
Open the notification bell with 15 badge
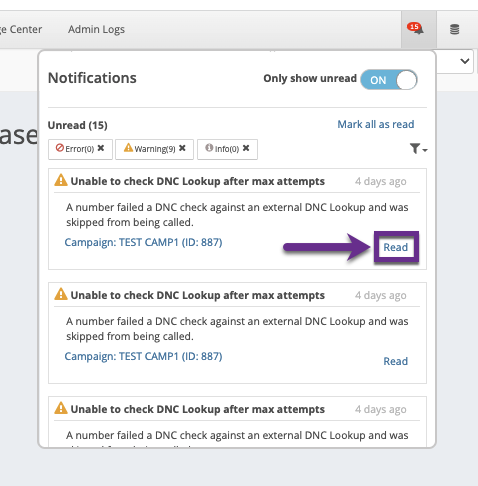click(x=415, y=29)
